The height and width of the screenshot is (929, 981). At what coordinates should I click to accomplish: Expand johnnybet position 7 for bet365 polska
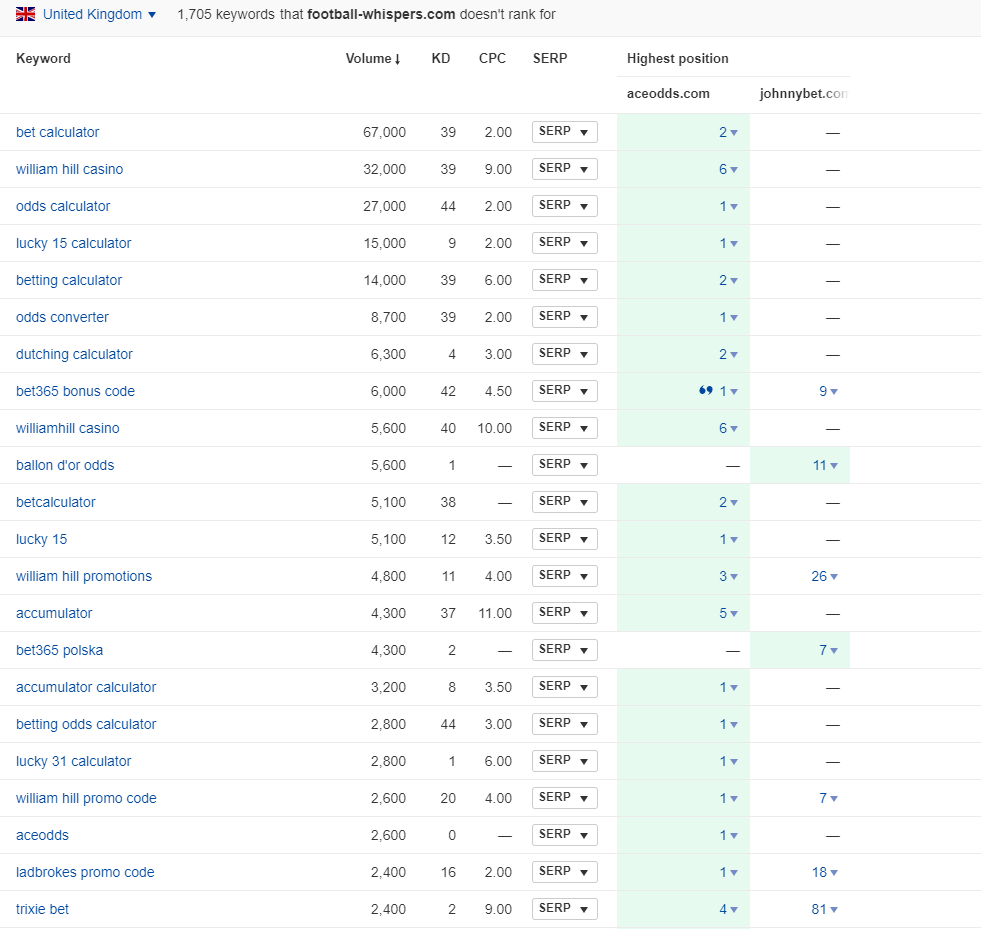coord(828,650)
